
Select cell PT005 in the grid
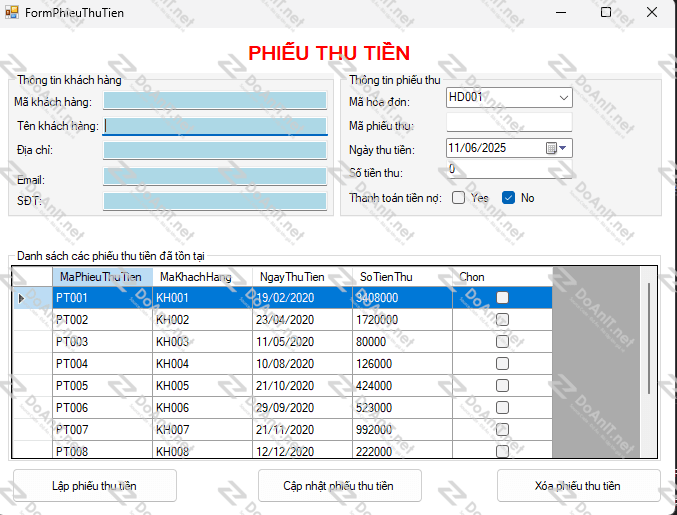pos(102,385)
